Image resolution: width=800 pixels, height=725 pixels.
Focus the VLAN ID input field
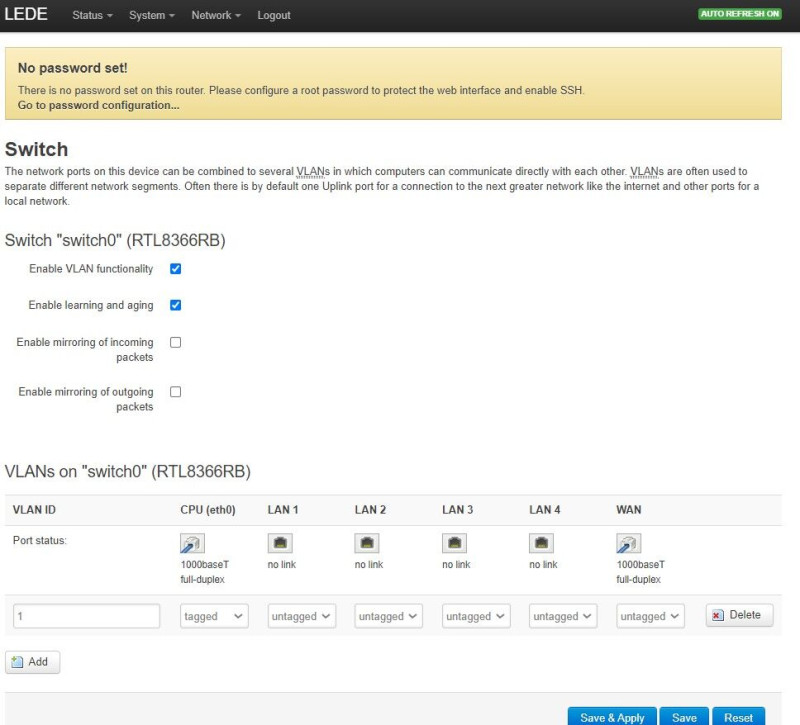point(86,616)
